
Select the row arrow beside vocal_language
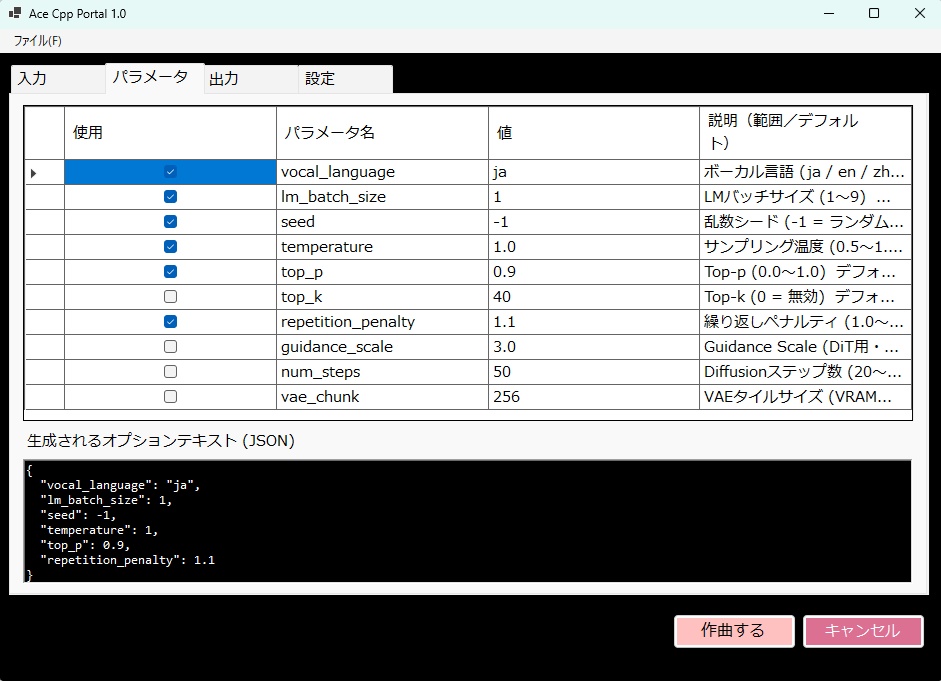tap(44, 172)
